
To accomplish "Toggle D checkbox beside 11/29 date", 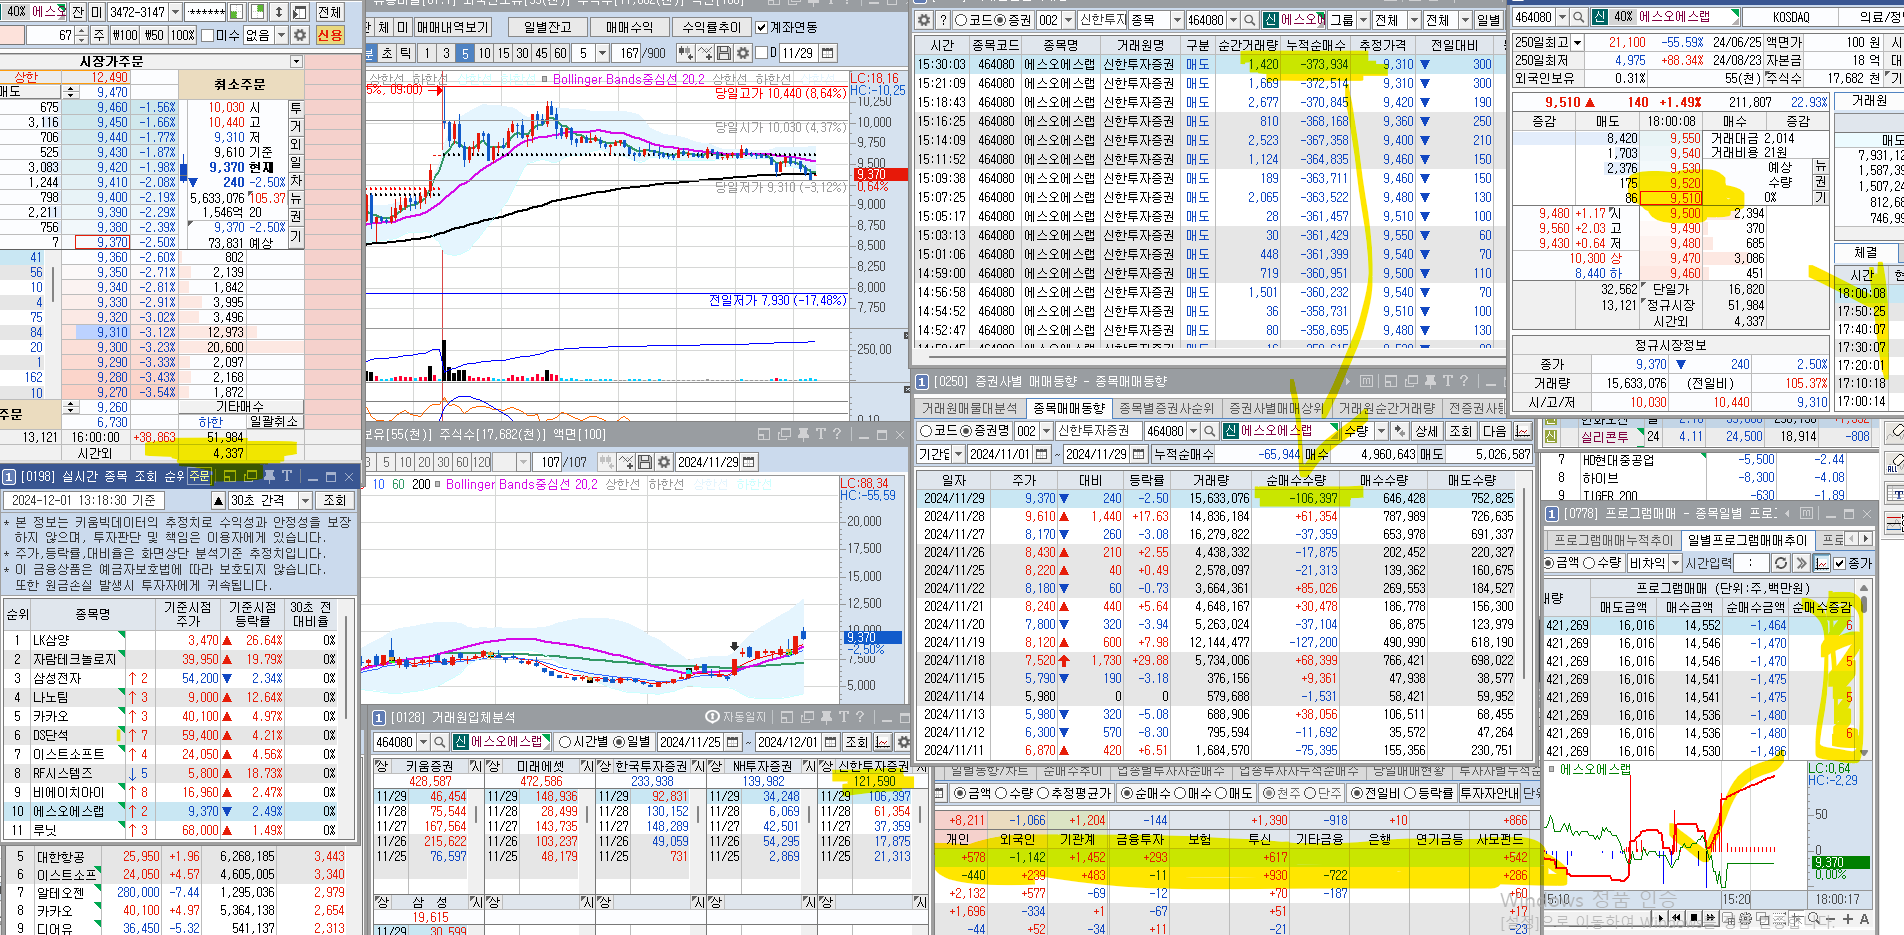I will coord(761,53).
